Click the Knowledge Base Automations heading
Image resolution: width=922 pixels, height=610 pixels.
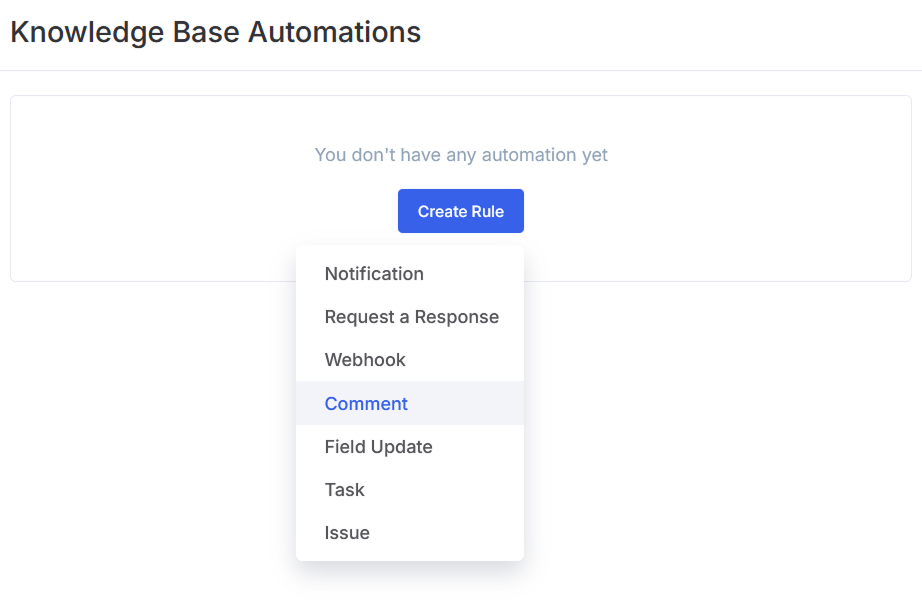click(x=215, y=32)
